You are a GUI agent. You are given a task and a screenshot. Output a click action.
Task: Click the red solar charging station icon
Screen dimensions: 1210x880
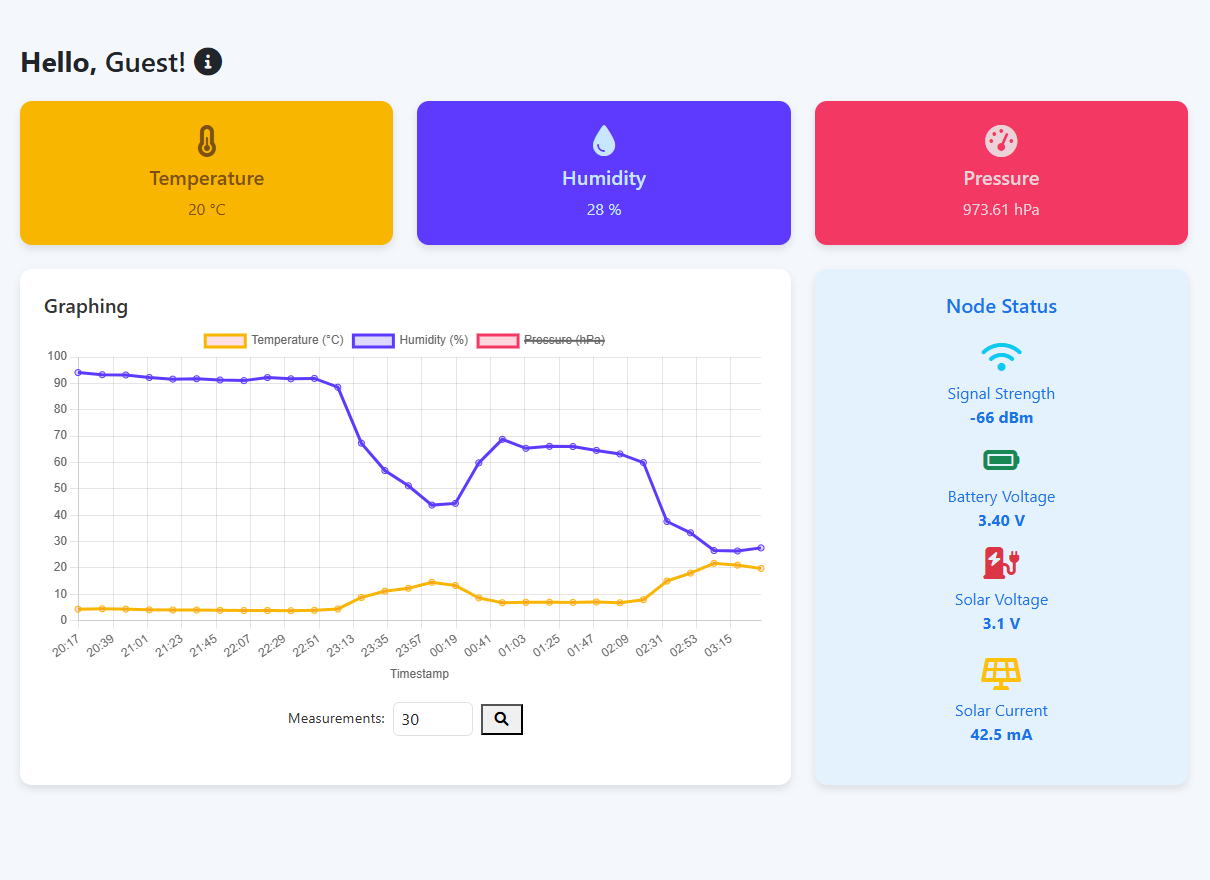pos(1001,563)
